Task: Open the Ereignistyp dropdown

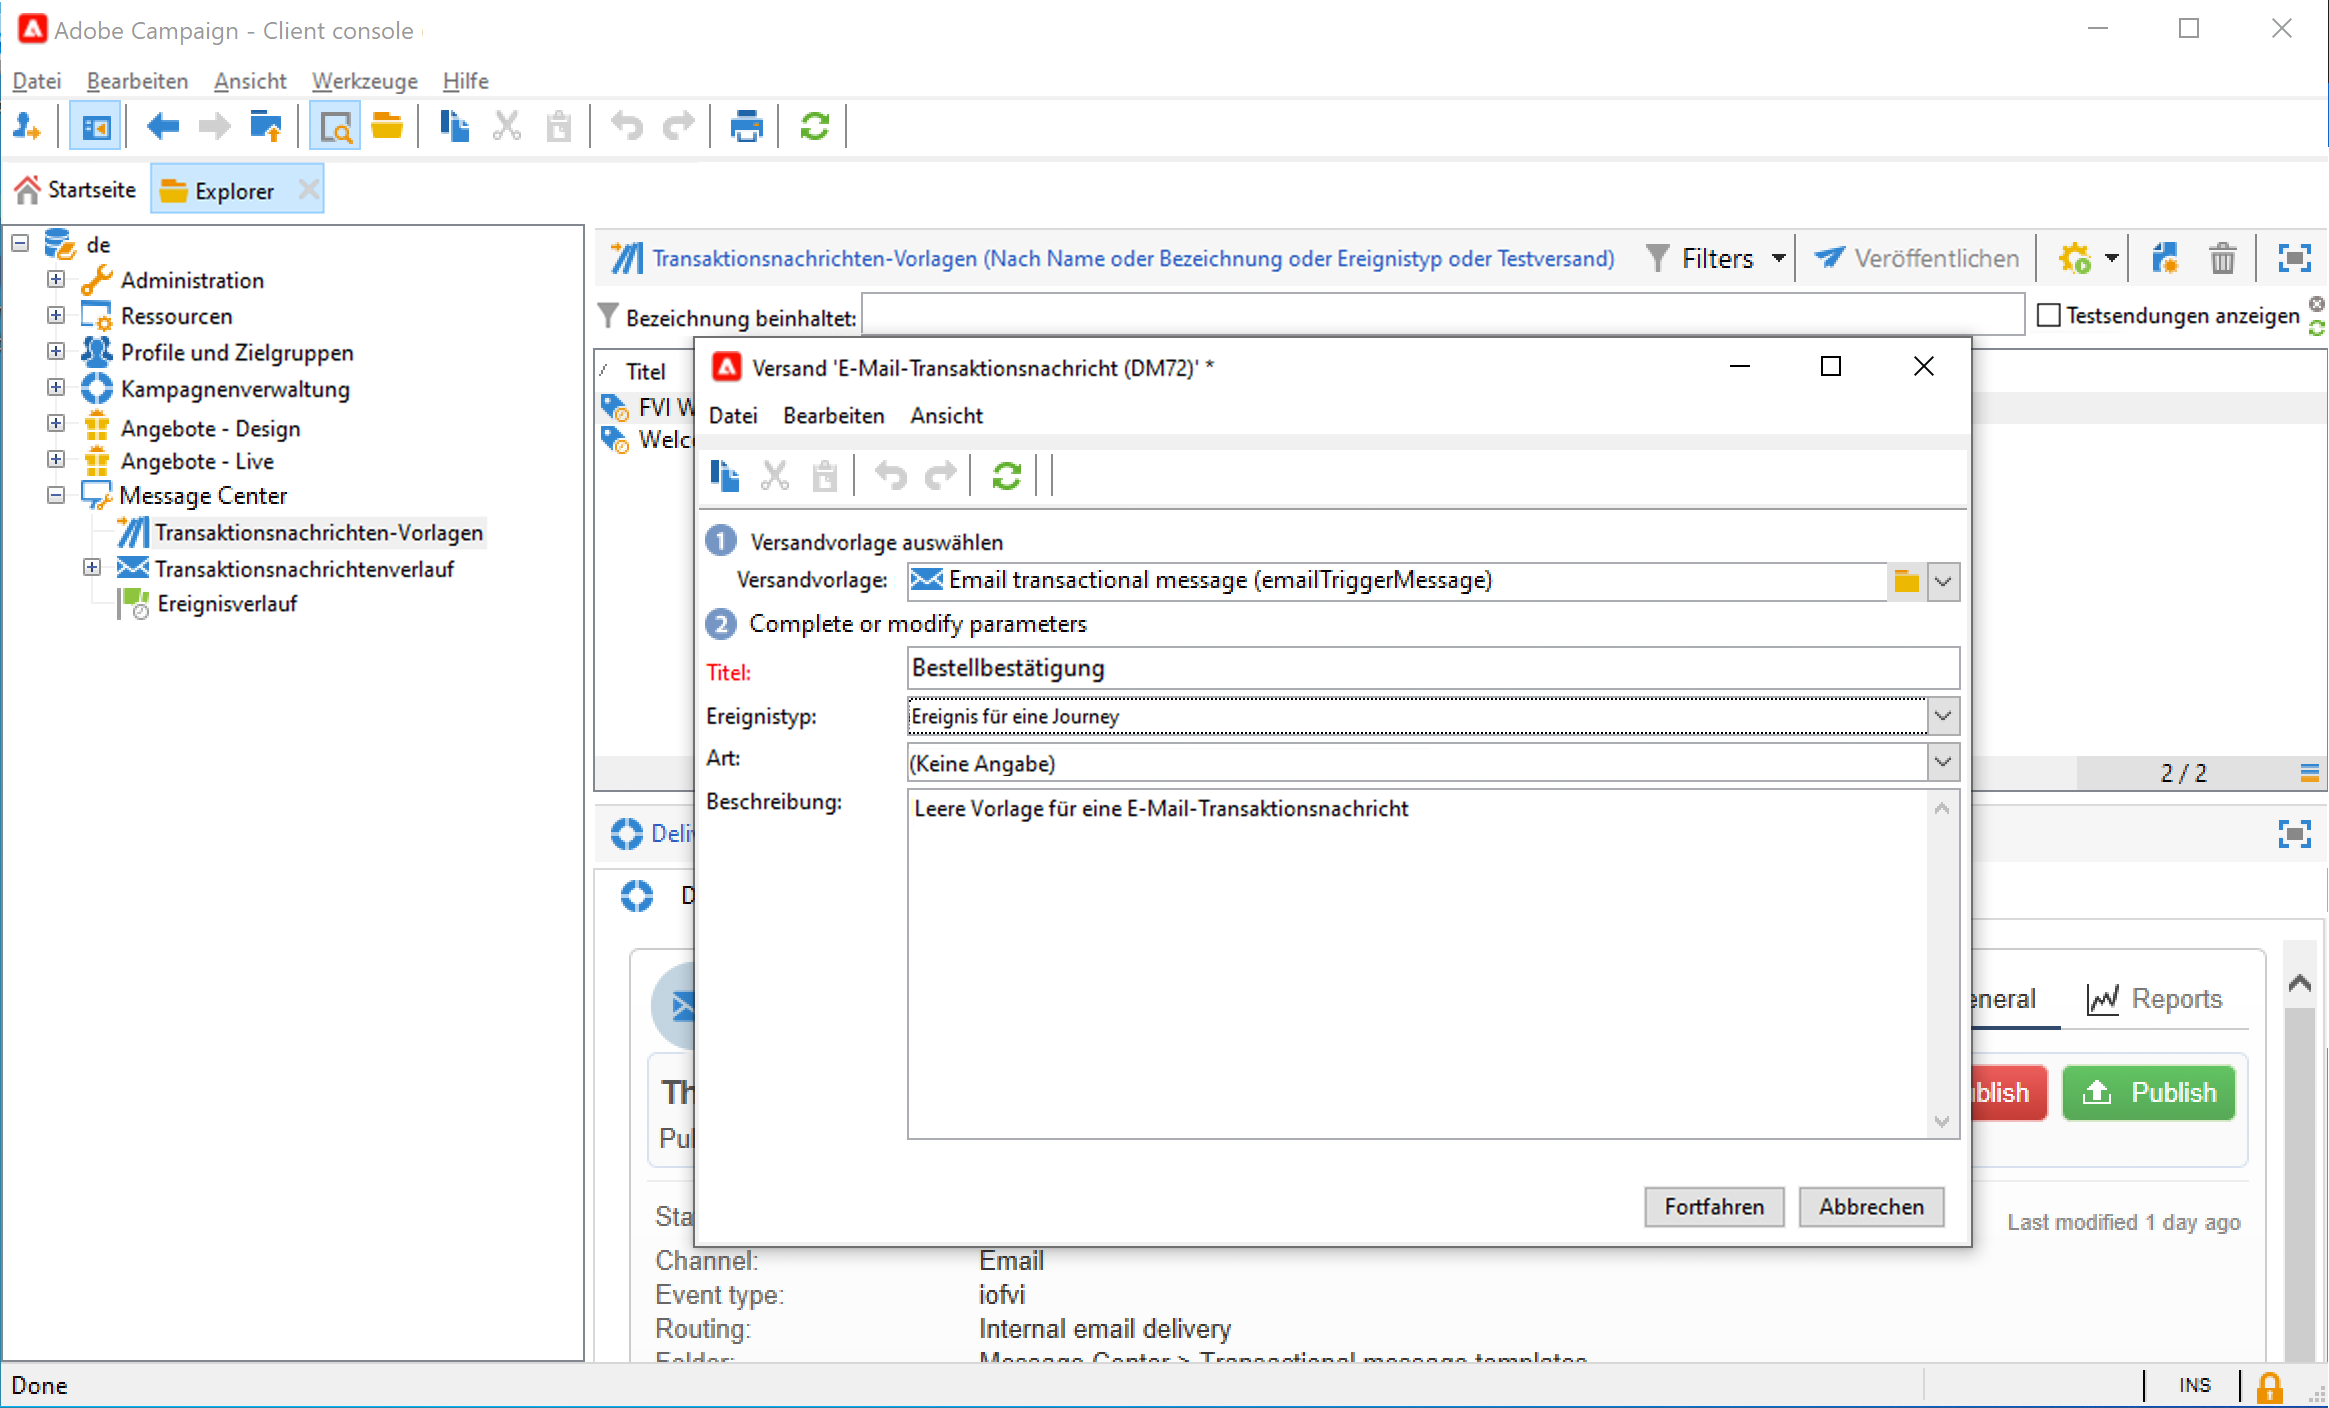Action: [x=1942, y=716]
